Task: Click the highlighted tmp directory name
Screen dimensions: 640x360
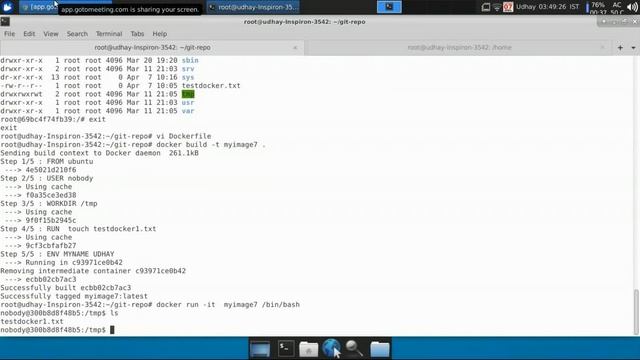Action: pos(188,94)
